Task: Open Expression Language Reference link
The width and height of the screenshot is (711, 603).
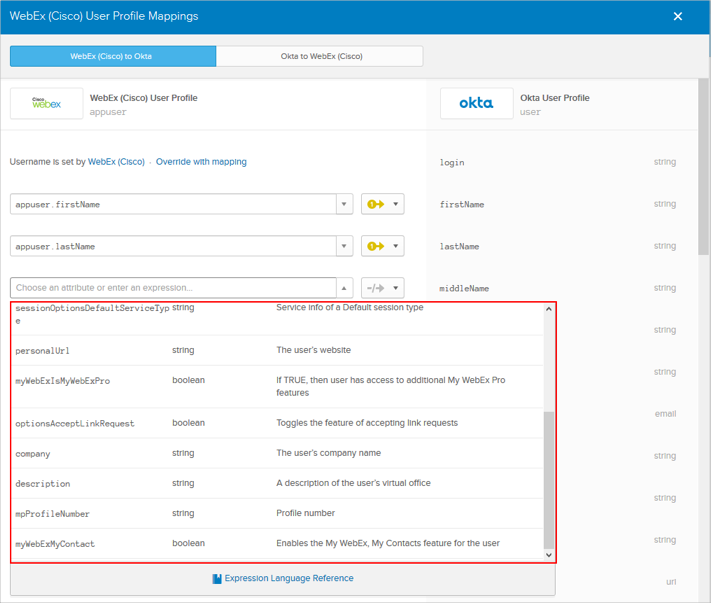Action: (288, 578)
